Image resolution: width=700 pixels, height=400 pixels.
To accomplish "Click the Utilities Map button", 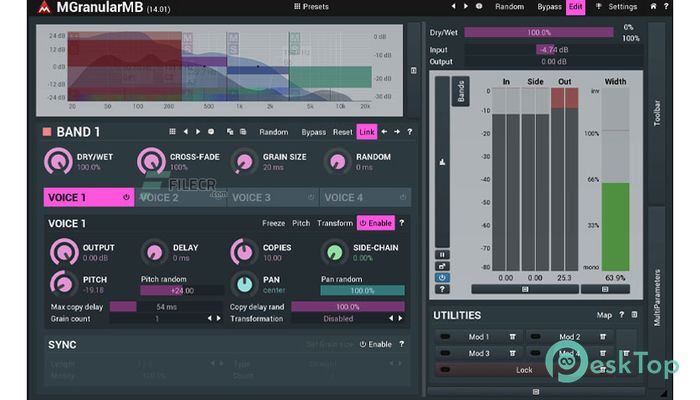I will 604,315.
